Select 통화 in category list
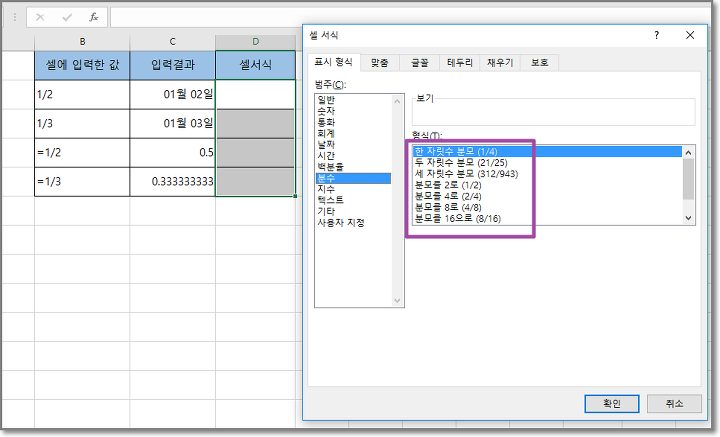This screenshot has height=437, width=720. tap(353, 122)
